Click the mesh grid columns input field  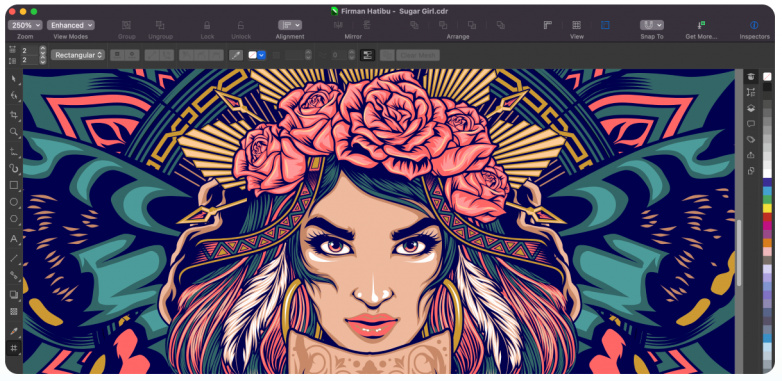click(29, 50)
